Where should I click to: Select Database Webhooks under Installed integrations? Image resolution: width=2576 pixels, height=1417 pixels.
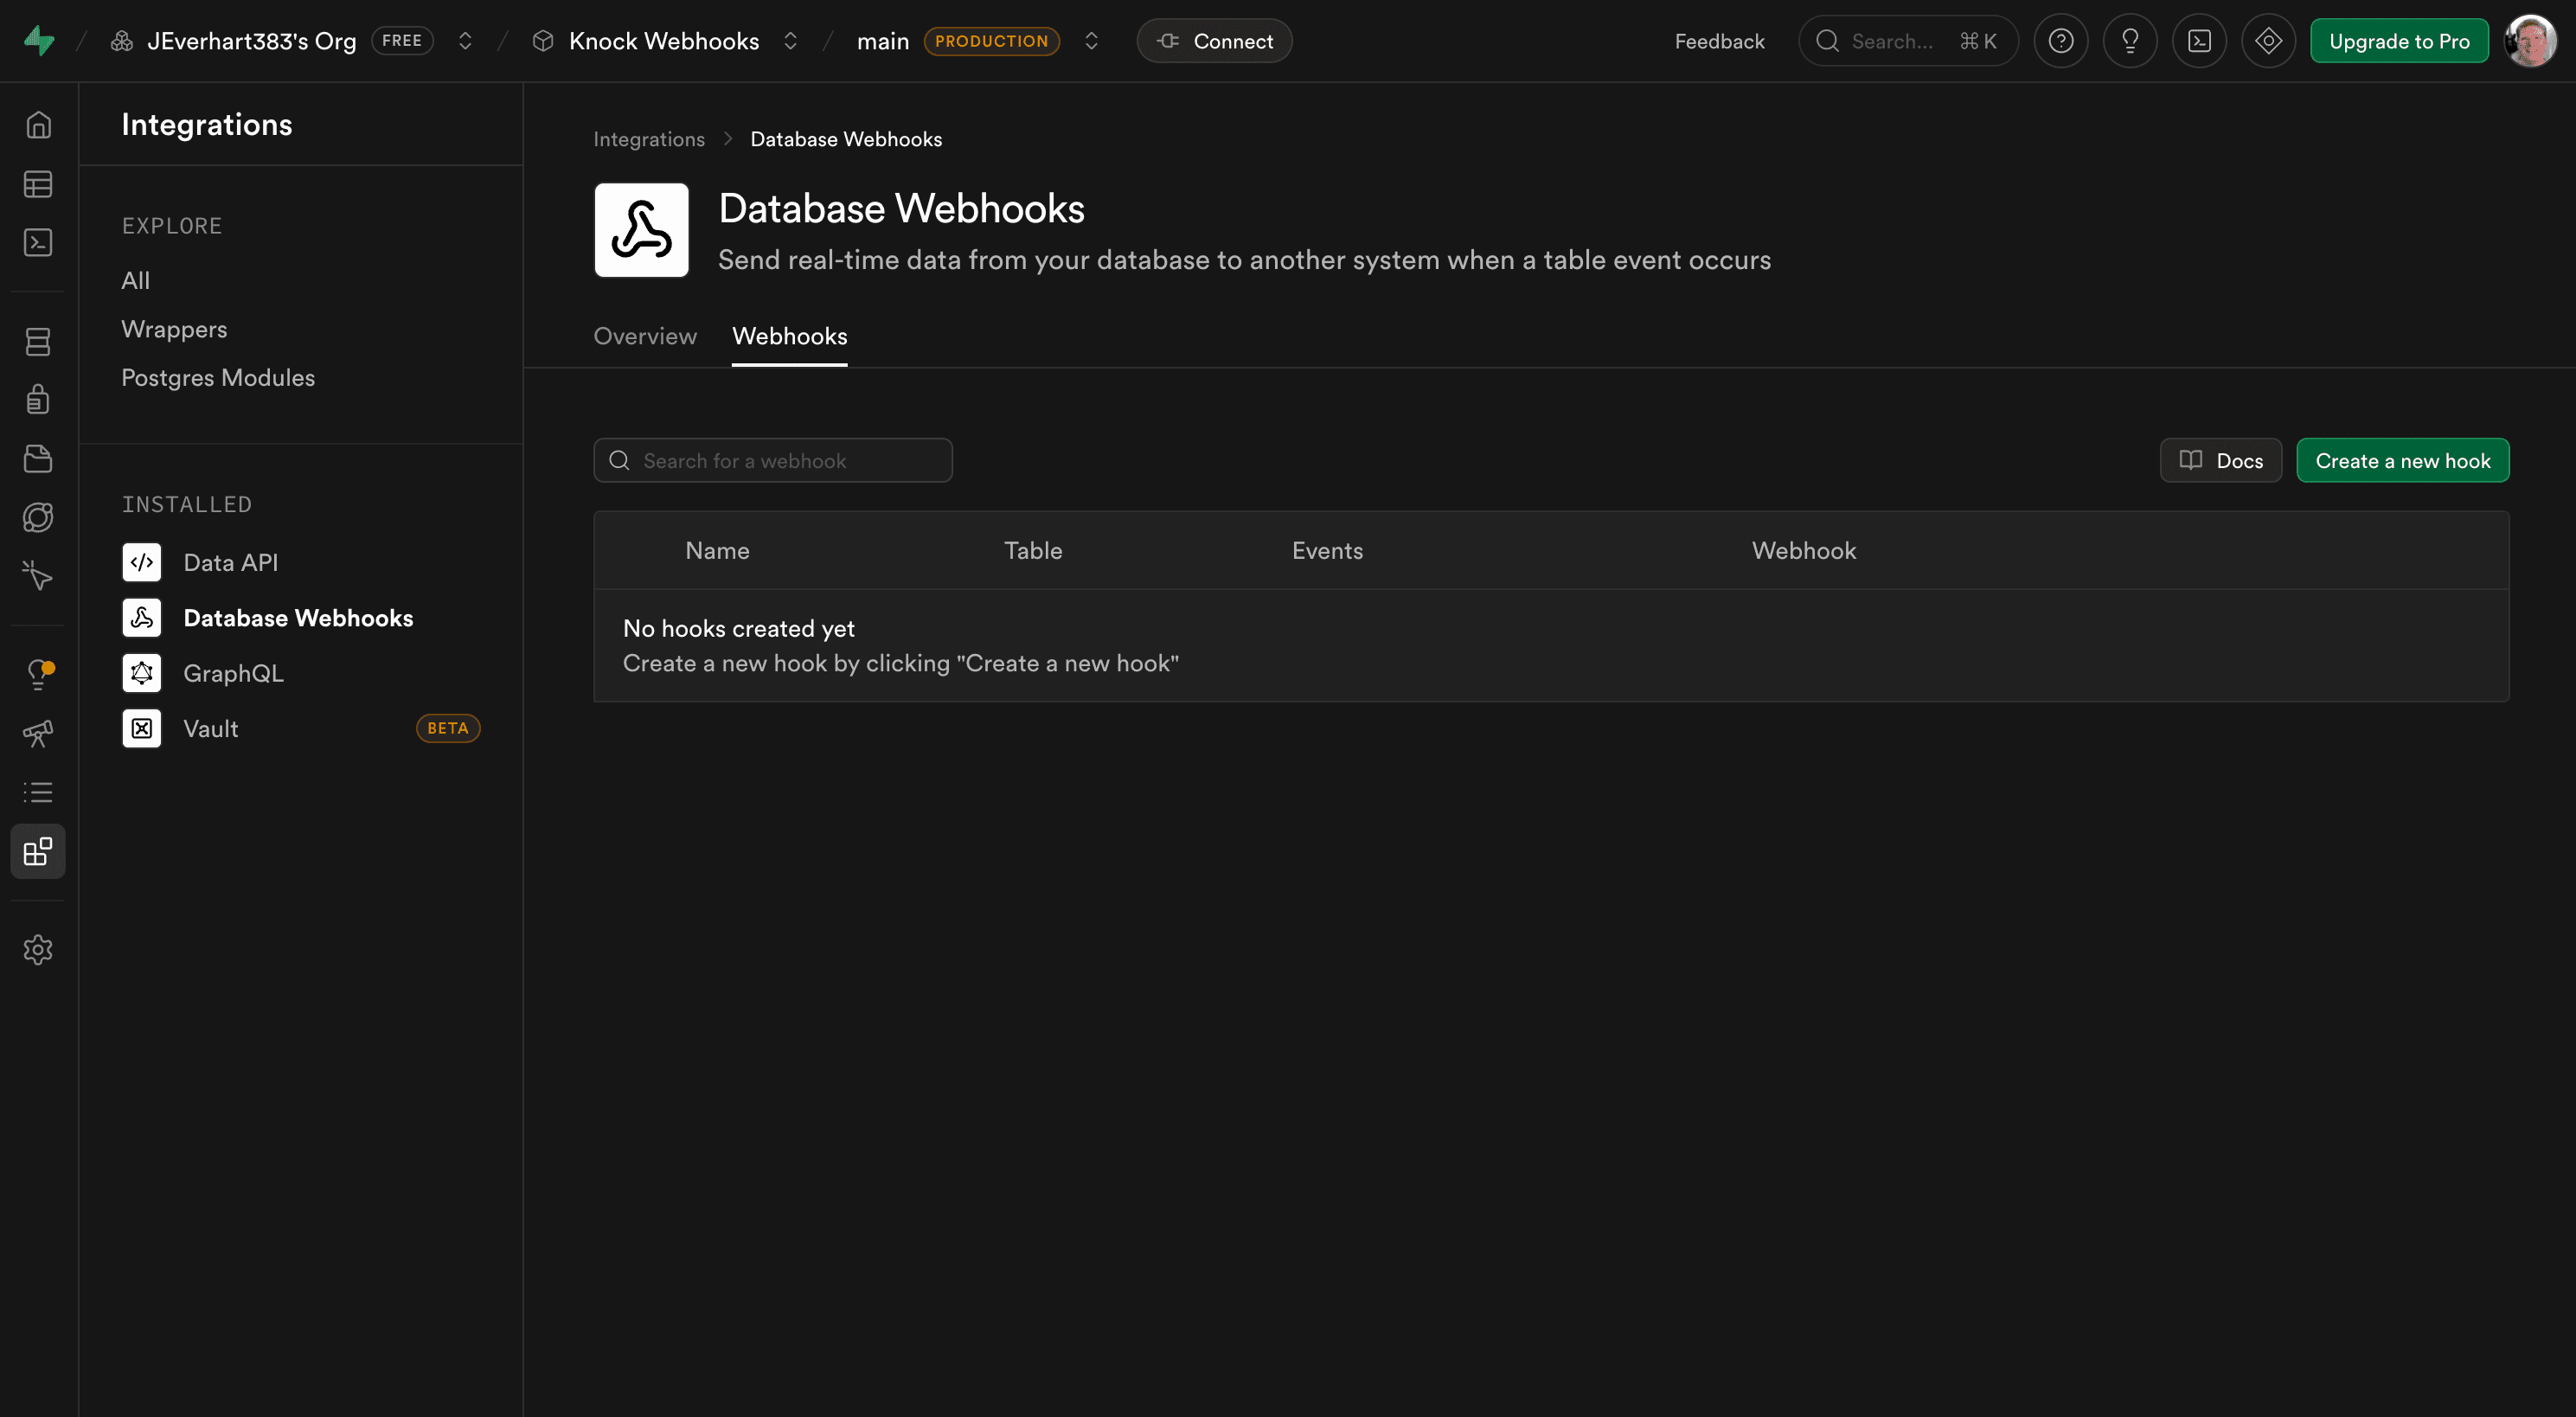coord(298,617)
